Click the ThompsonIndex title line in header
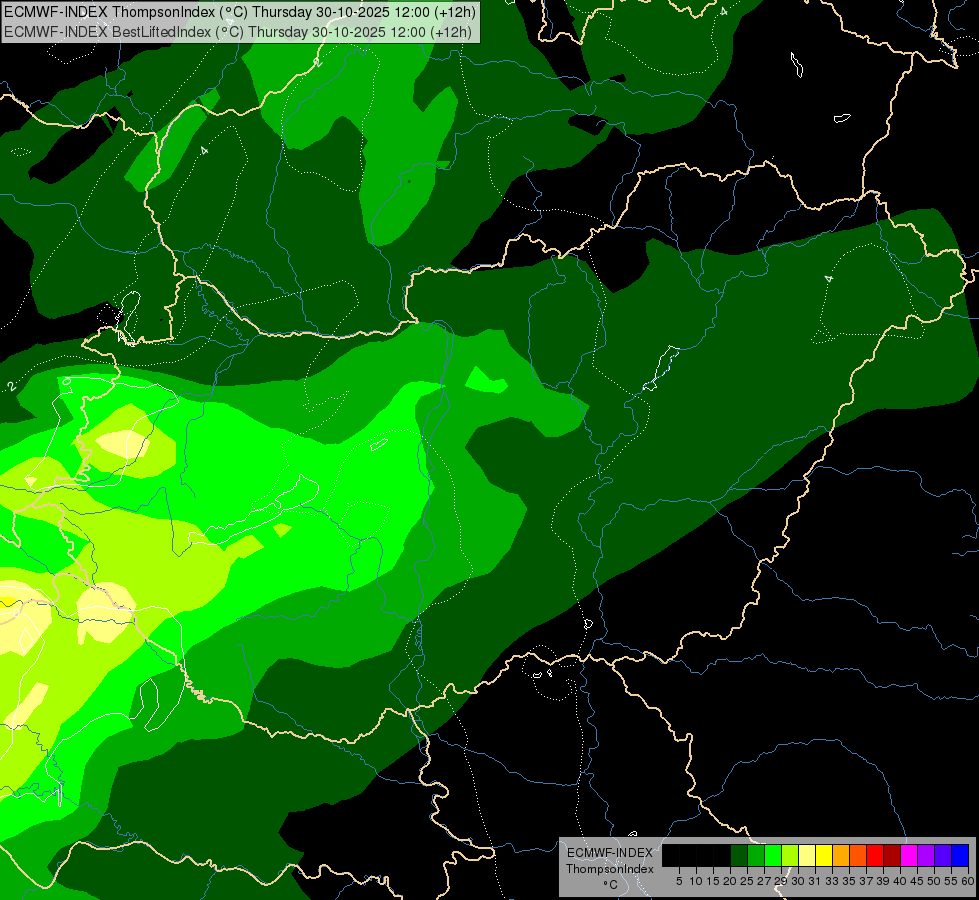 [x=240, y=11]
